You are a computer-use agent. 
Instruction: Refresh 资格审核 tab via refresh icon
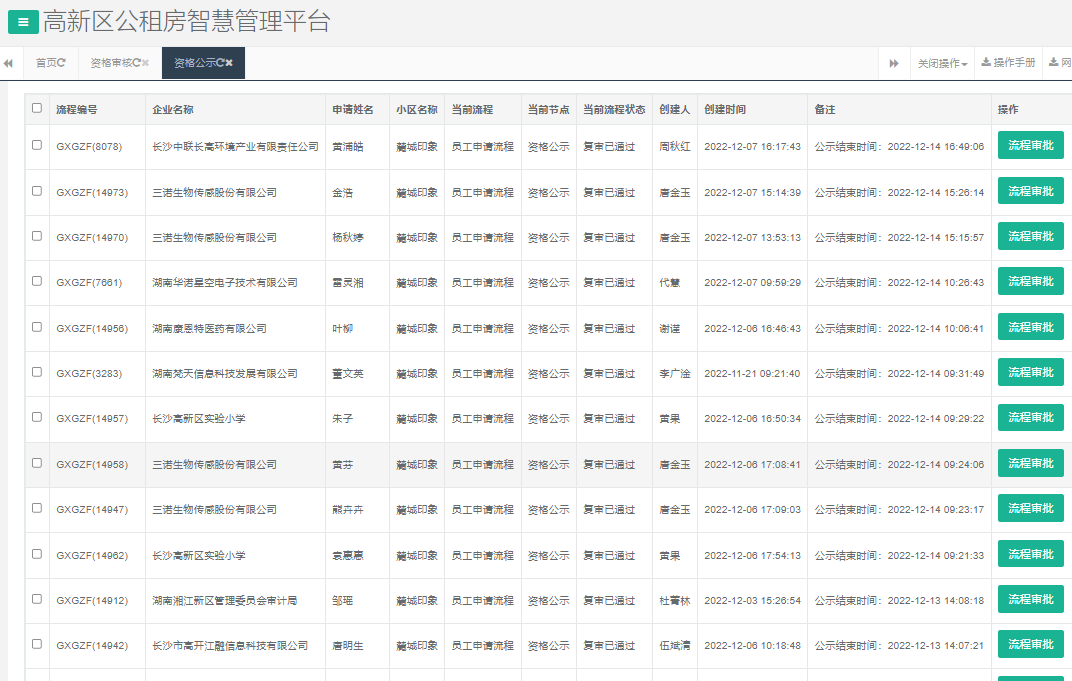point(136,62)
